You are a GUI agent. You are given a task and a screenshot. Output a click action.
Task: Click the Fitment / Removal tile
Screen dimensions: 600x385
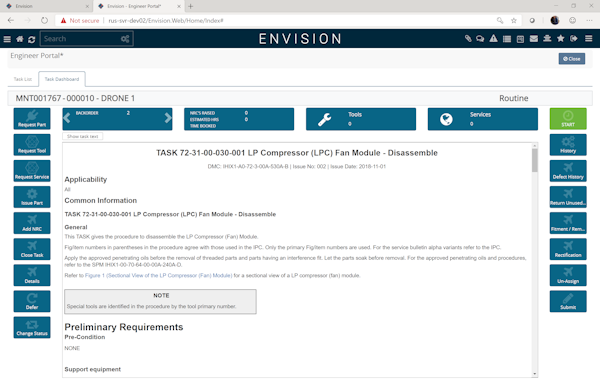pos(568,223)
